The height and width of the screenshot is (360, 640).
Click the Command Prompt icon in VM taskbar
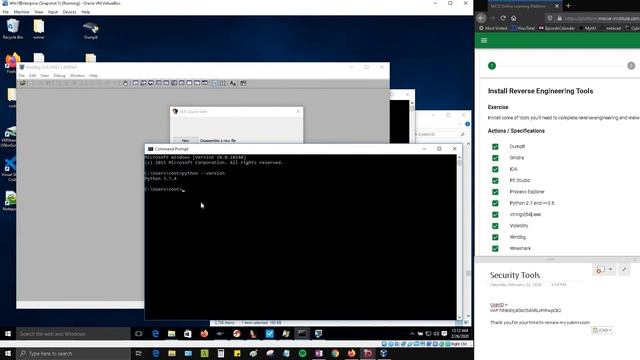pyautogui.click(x=302, y=333)
